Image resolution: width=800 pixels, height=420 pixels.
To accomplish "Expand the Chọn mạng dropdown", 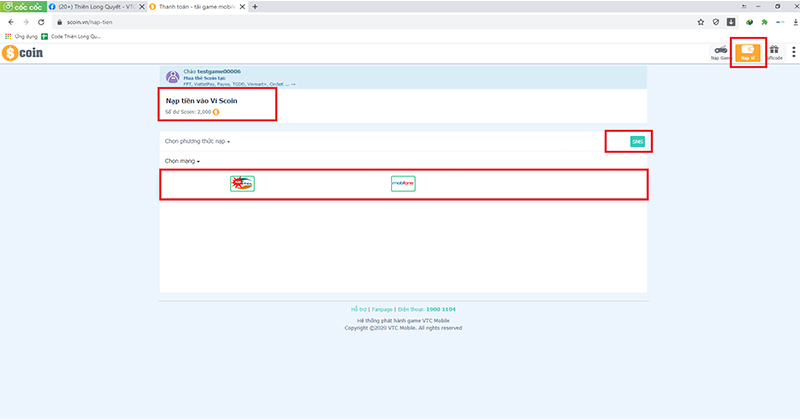I will pos(182,161).
